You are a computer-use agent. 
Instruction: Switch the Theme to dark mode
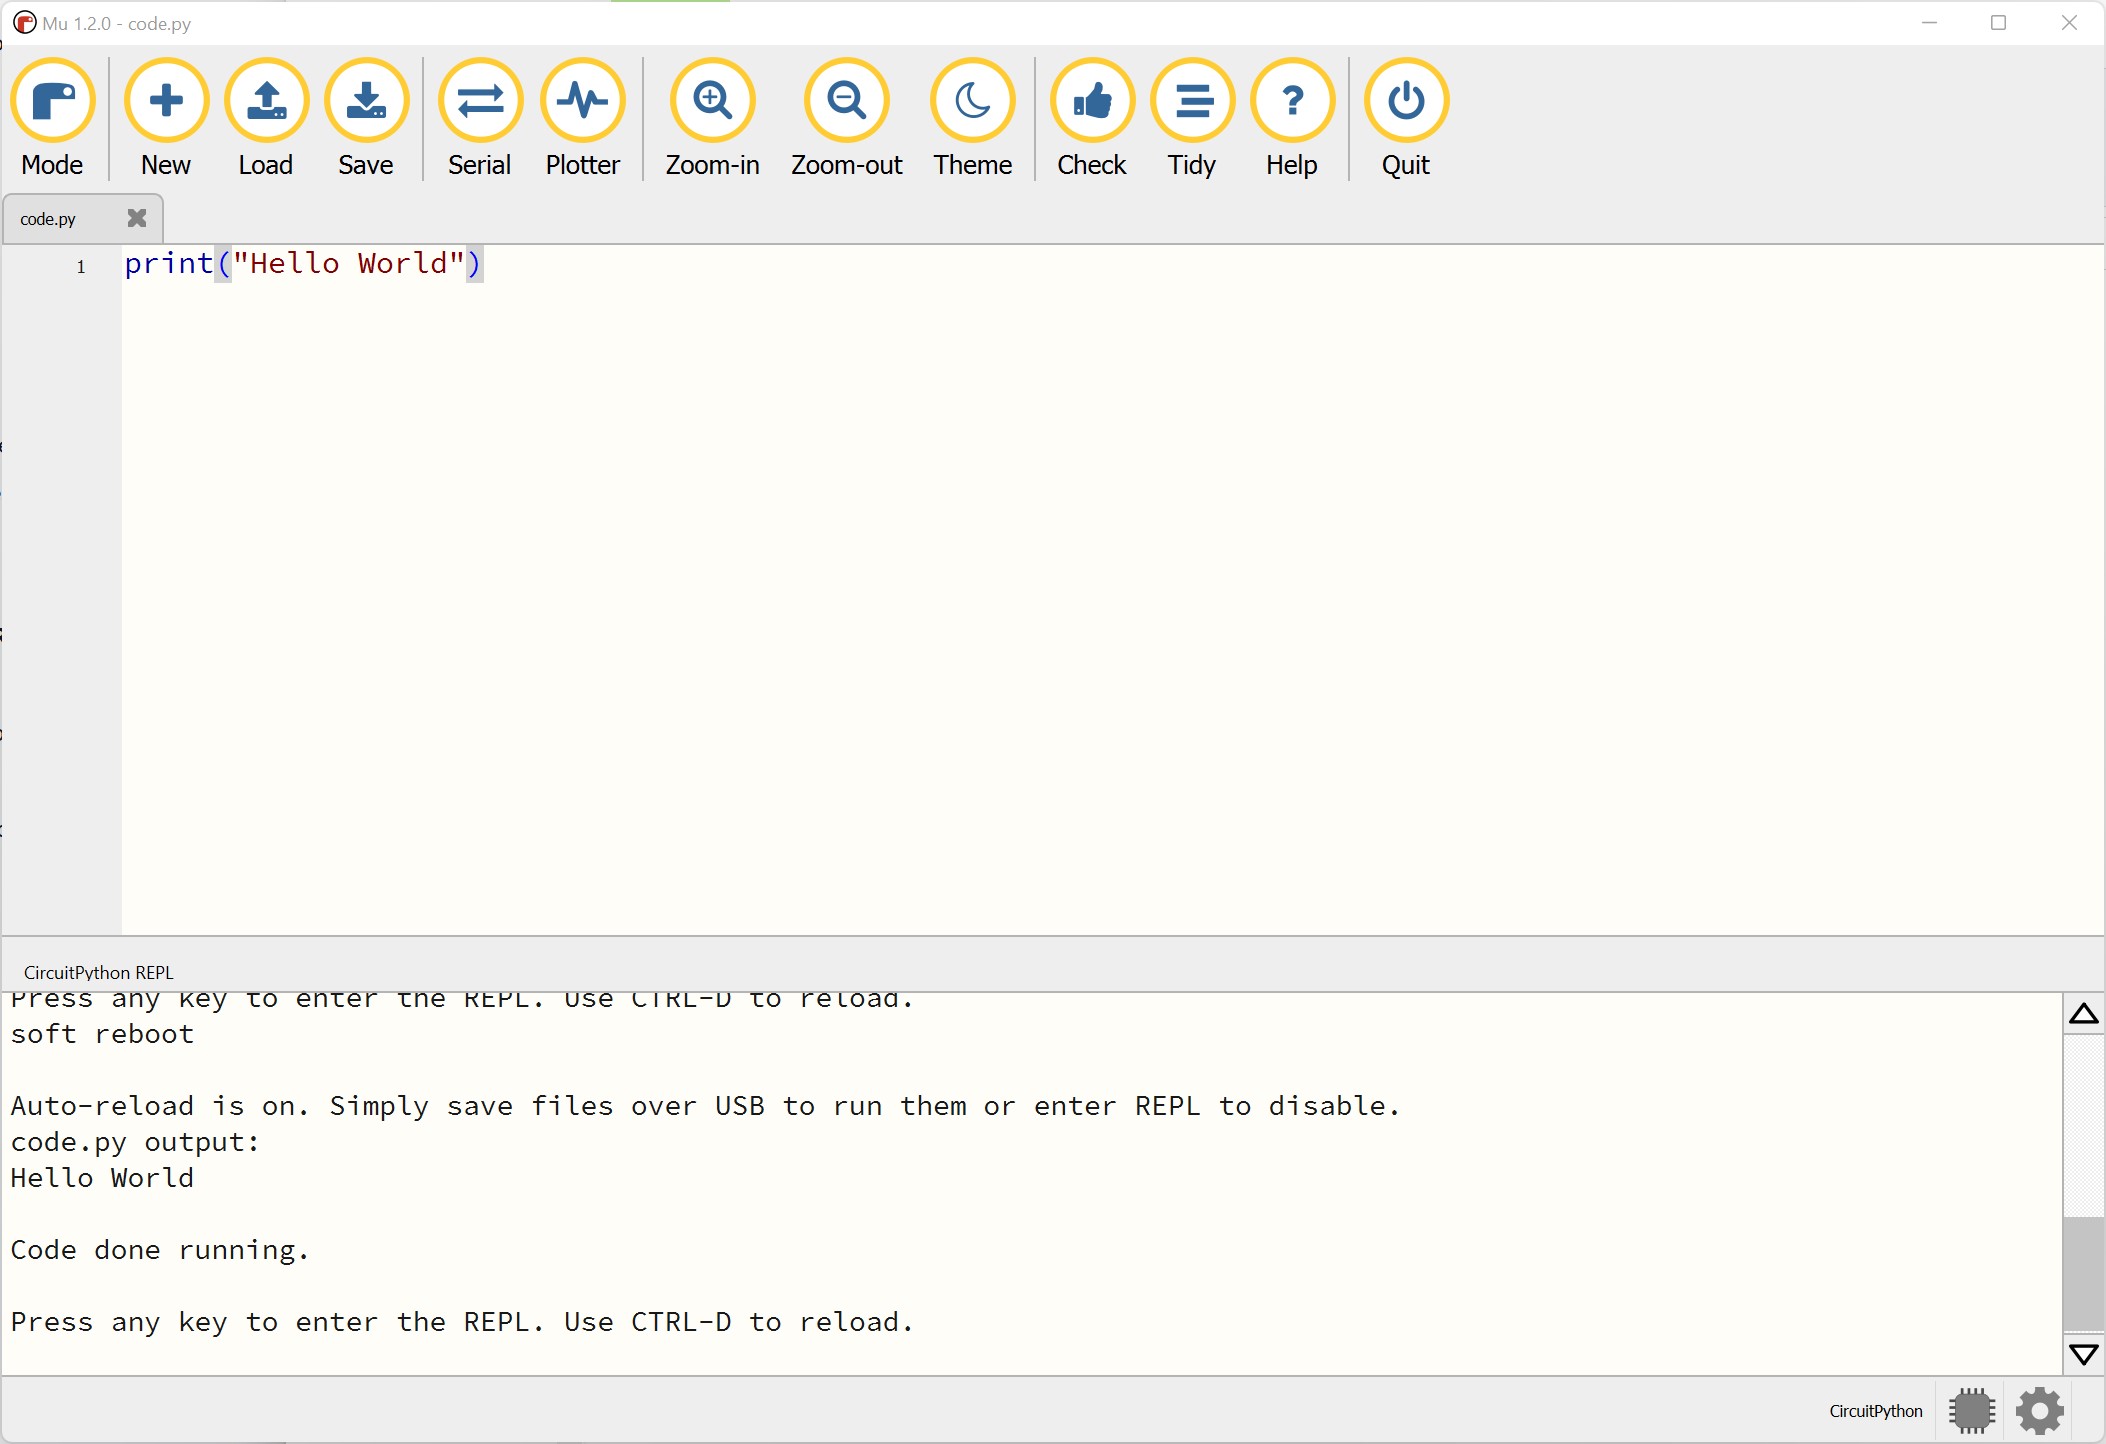[973, 118]
